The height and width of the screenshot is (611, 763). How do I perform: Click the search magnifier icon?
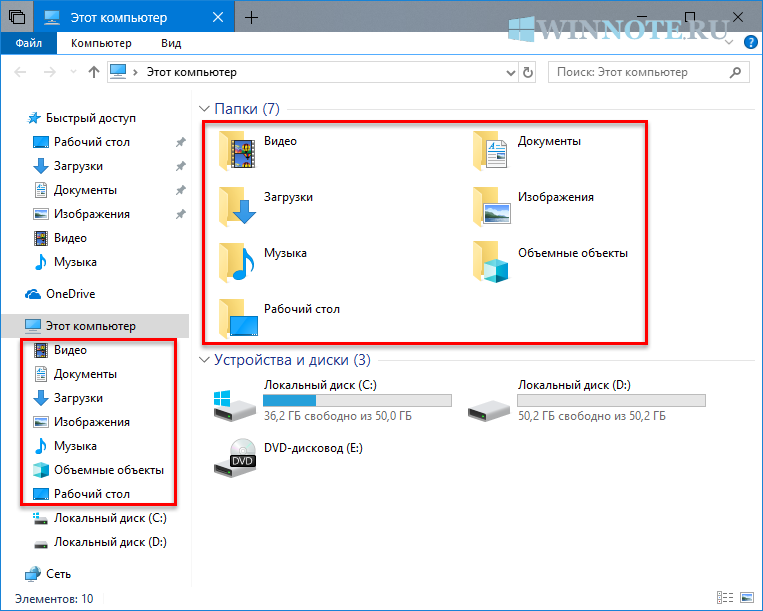point(735,72)
